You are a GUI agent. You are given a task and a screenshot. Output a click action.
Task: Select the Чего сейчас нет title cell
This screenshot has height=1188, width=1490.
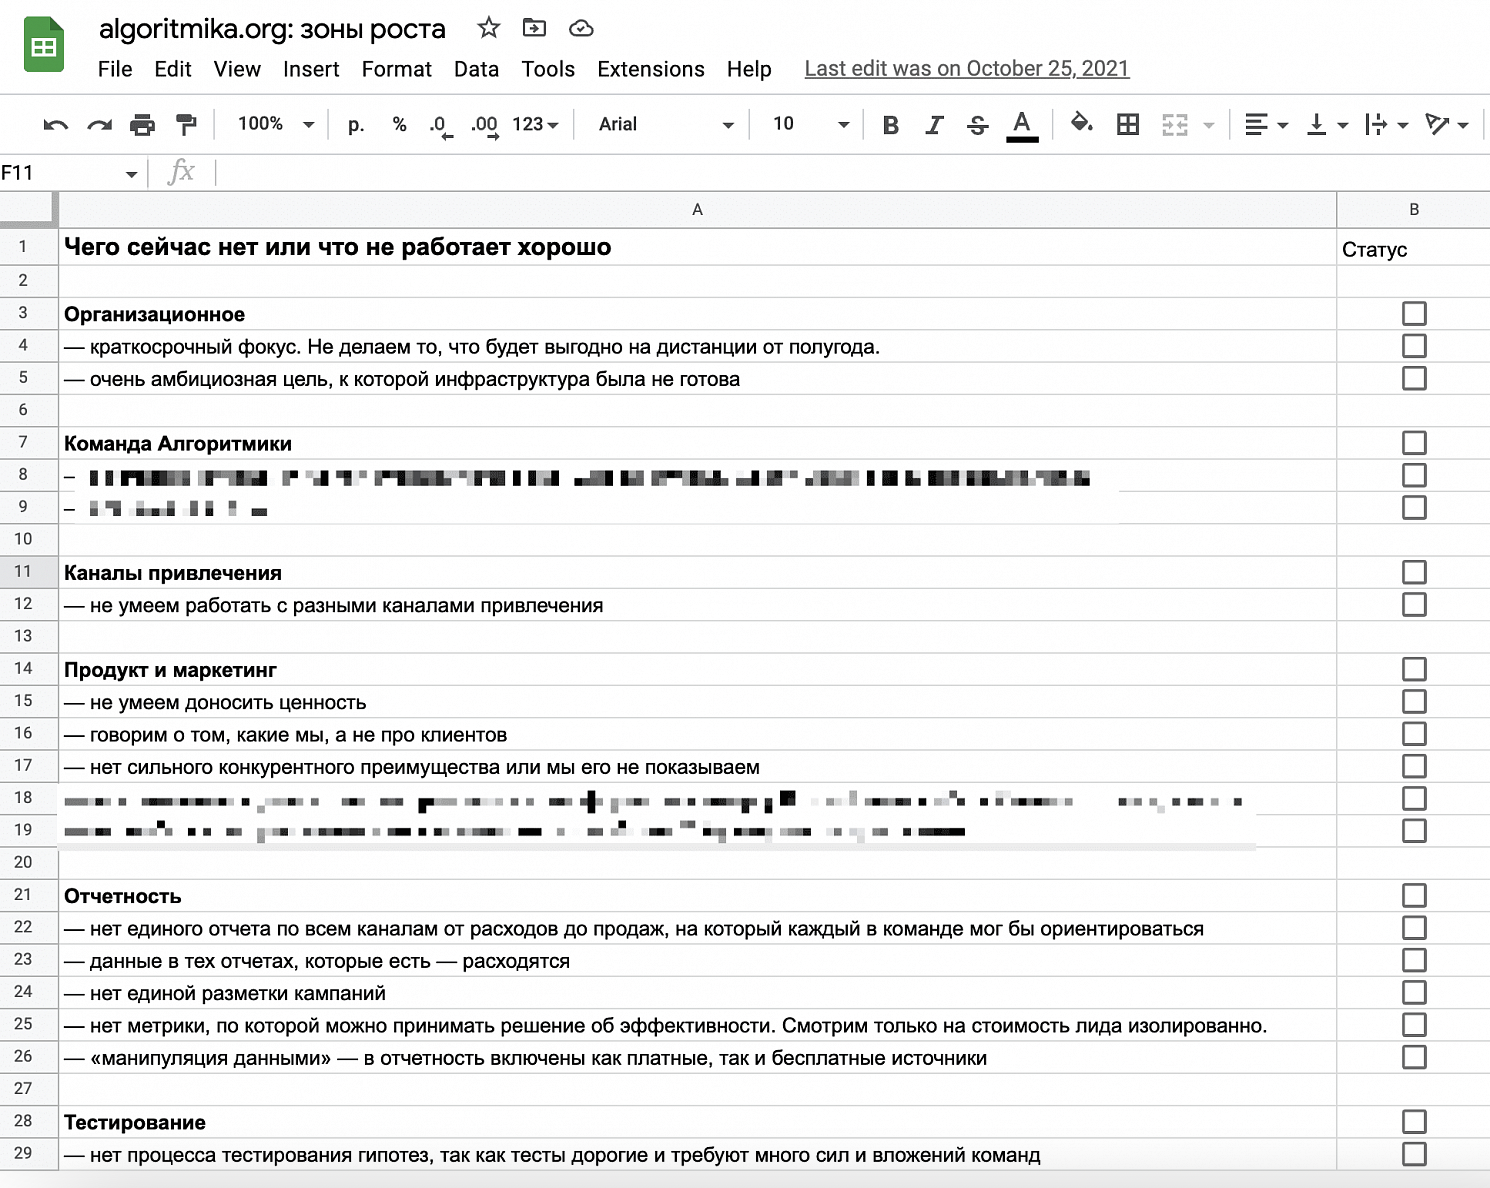(697, 247)
